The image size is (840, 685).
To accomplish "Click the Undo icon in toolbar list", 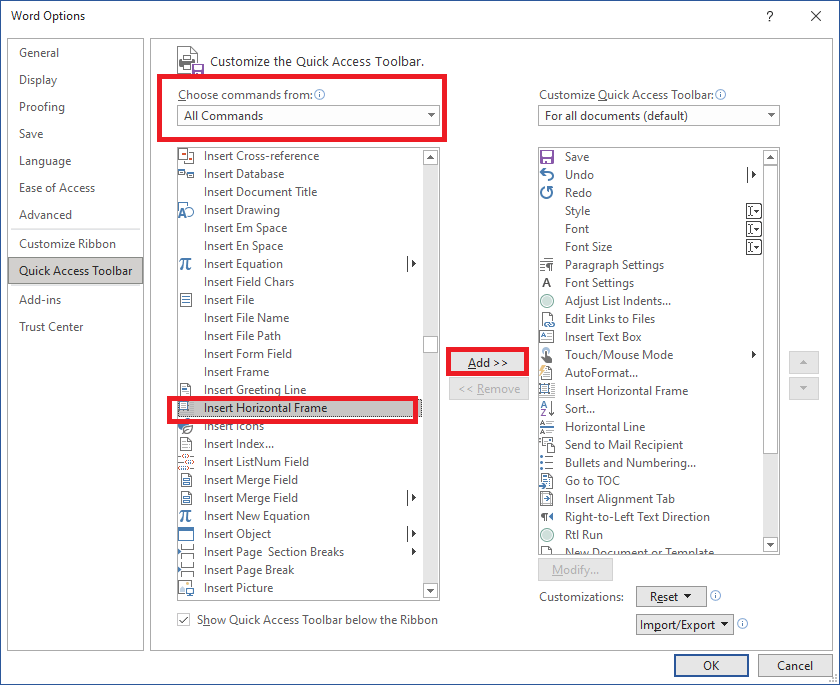I will (546, 175).
